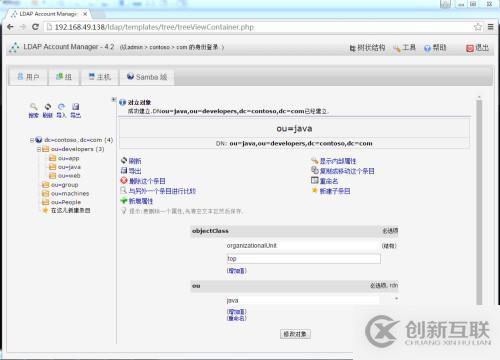The height and width of the screenshot is (360, 500).
Task: Click the ou=group folder icon
Action: (45, 184)
